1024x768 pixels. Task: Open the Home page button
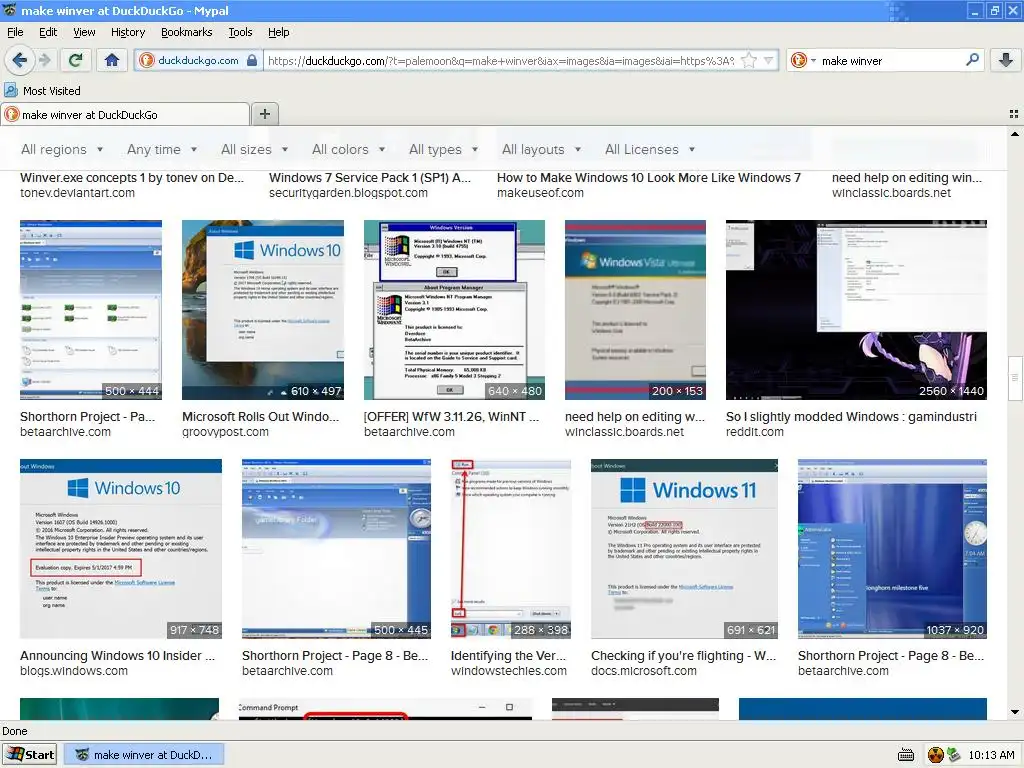coord(112,61)
